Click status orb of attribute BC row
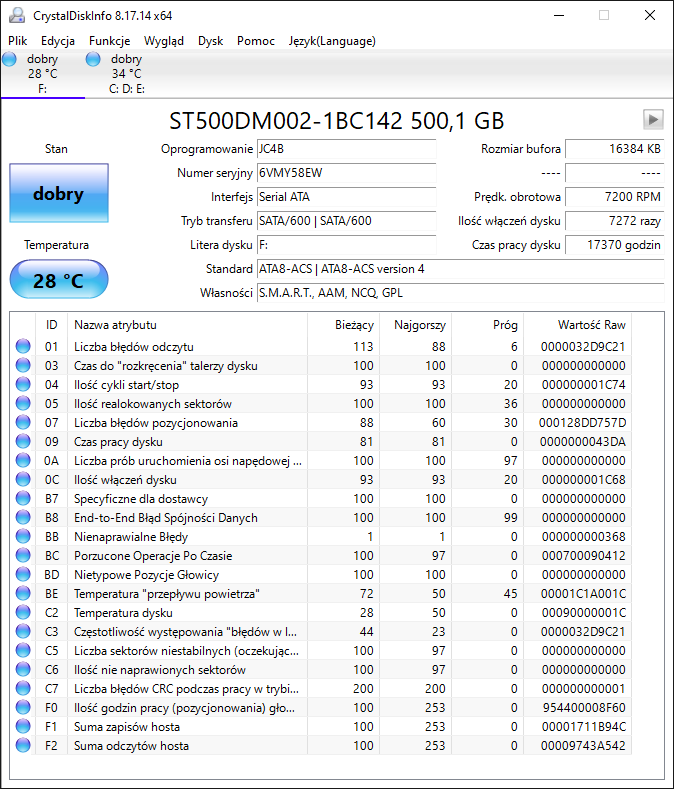The image size is (674, 789). click(23, 556)
